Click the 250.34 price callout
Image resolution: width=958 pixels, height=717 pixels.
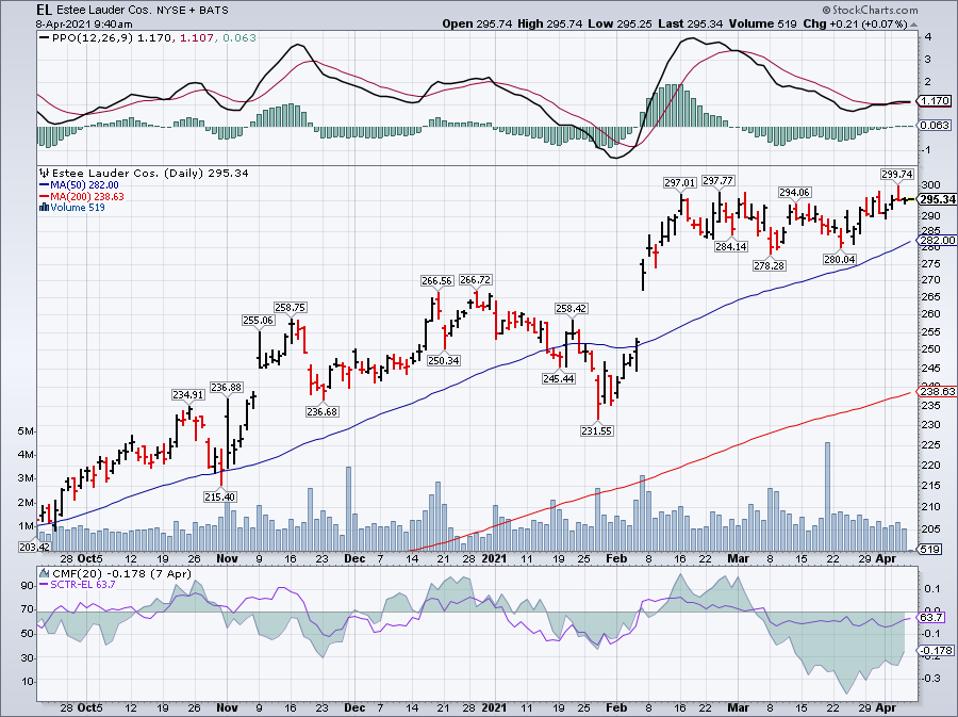pos(444,360)
